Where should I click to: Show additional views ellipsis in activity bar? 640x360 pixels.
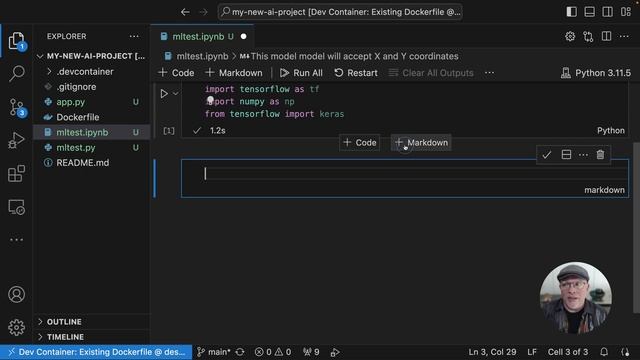pyautogui.click(x=16, y=240)
